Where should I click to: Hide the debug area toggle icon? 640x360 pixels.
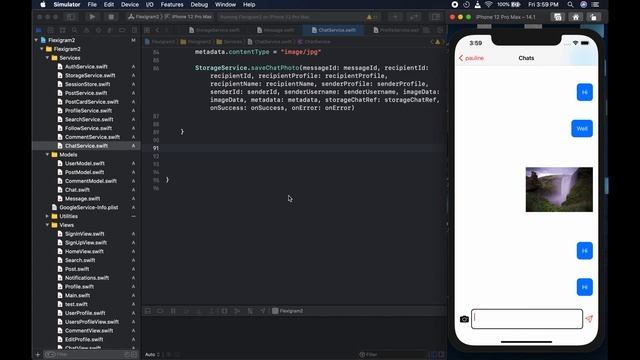(148, 311)
